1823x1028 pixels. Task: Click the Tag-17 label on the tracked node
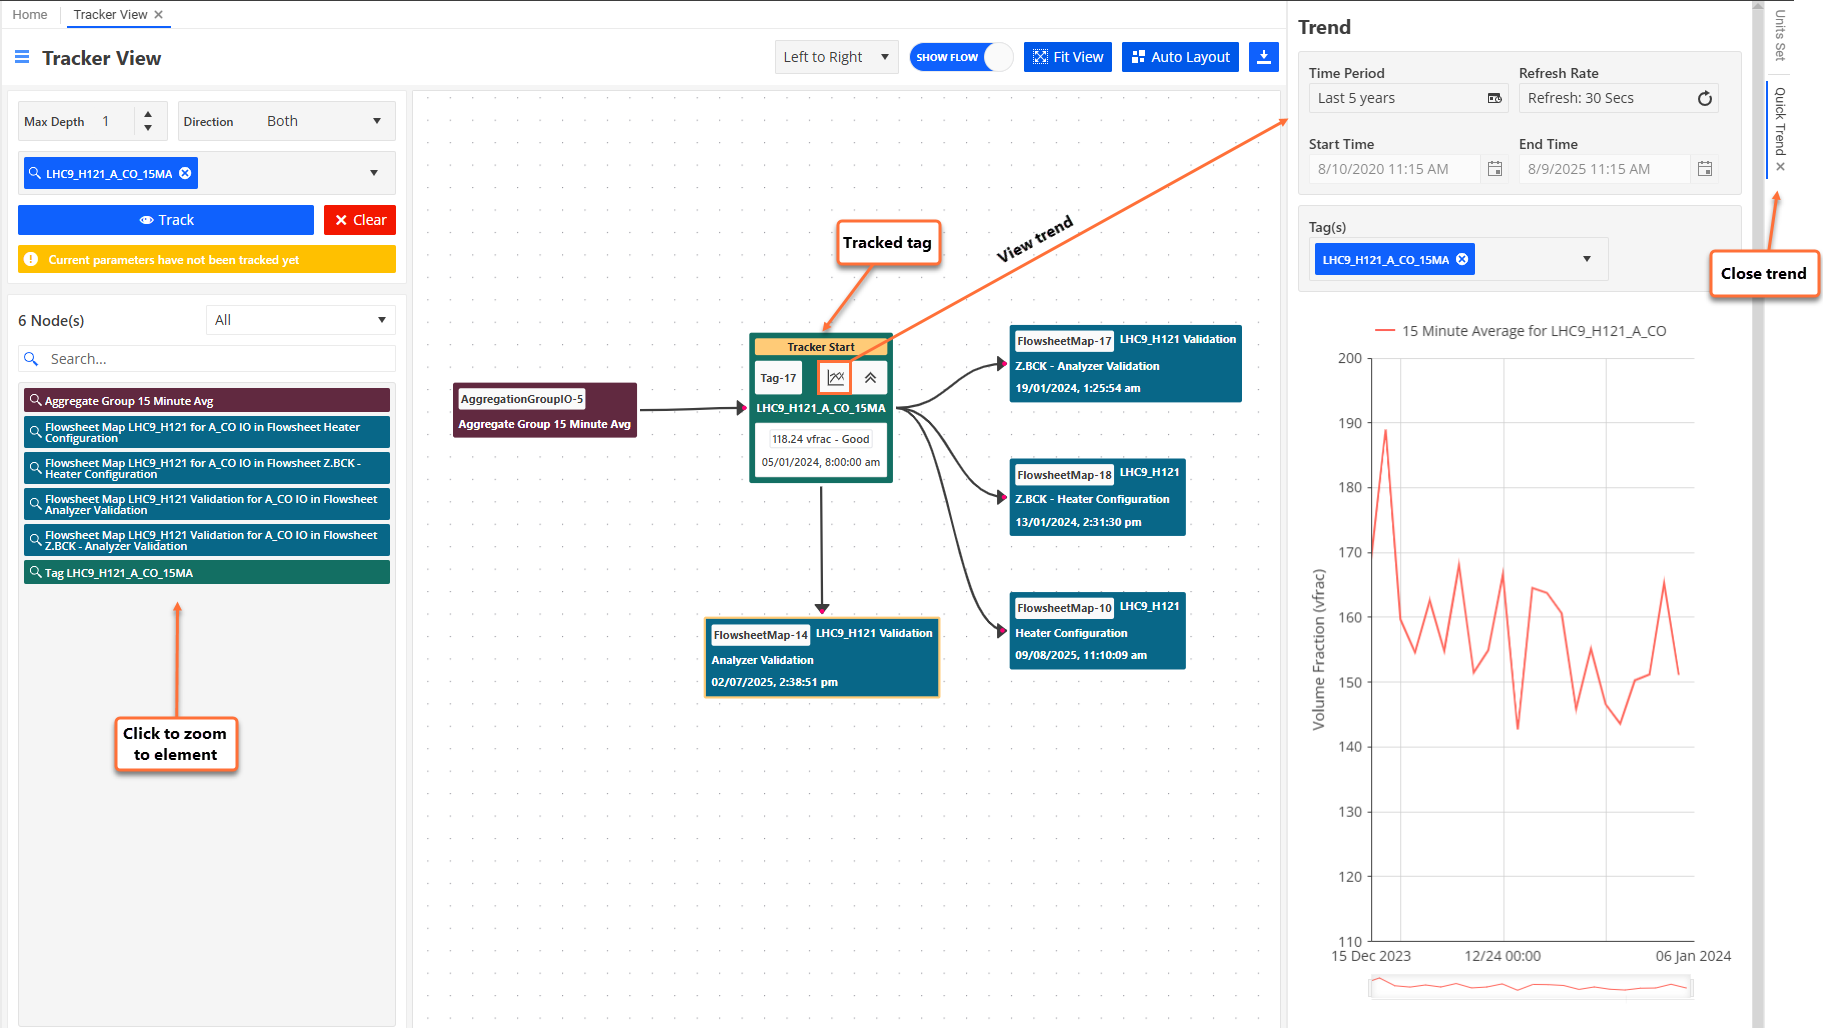[x=778, y=378]
